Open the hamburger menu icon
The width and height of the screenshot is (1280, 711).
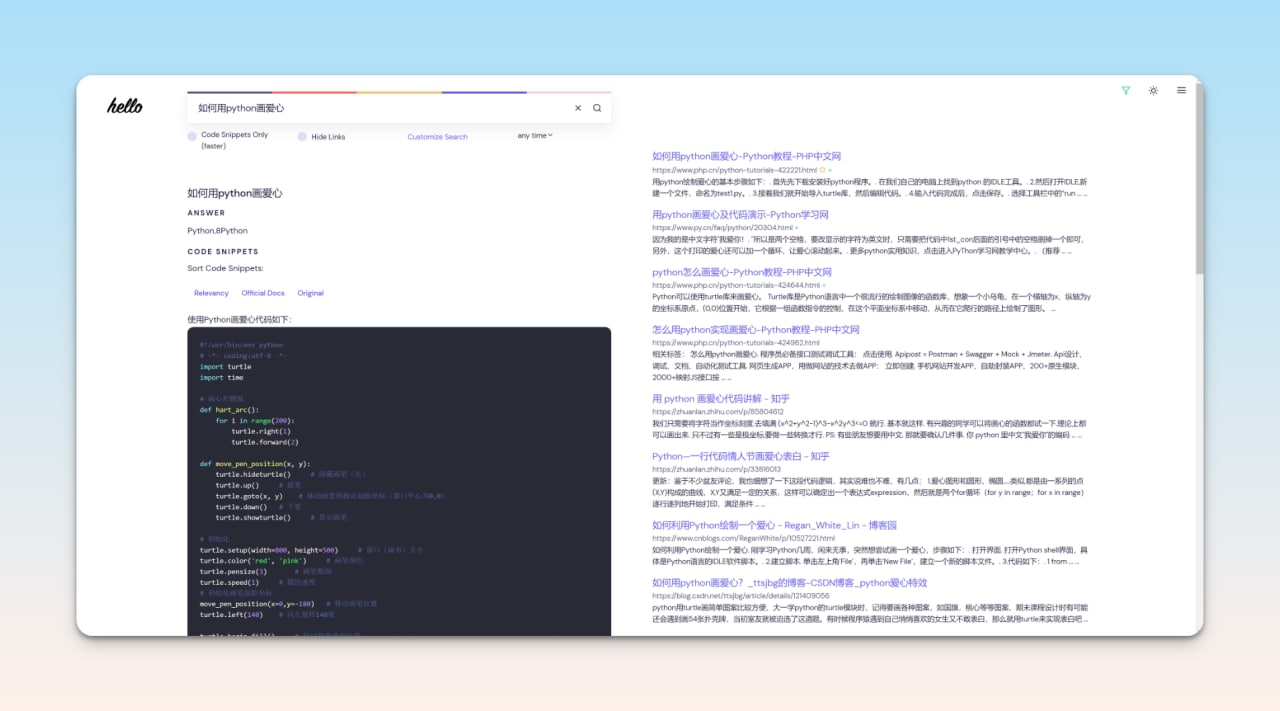point(1181,90)
